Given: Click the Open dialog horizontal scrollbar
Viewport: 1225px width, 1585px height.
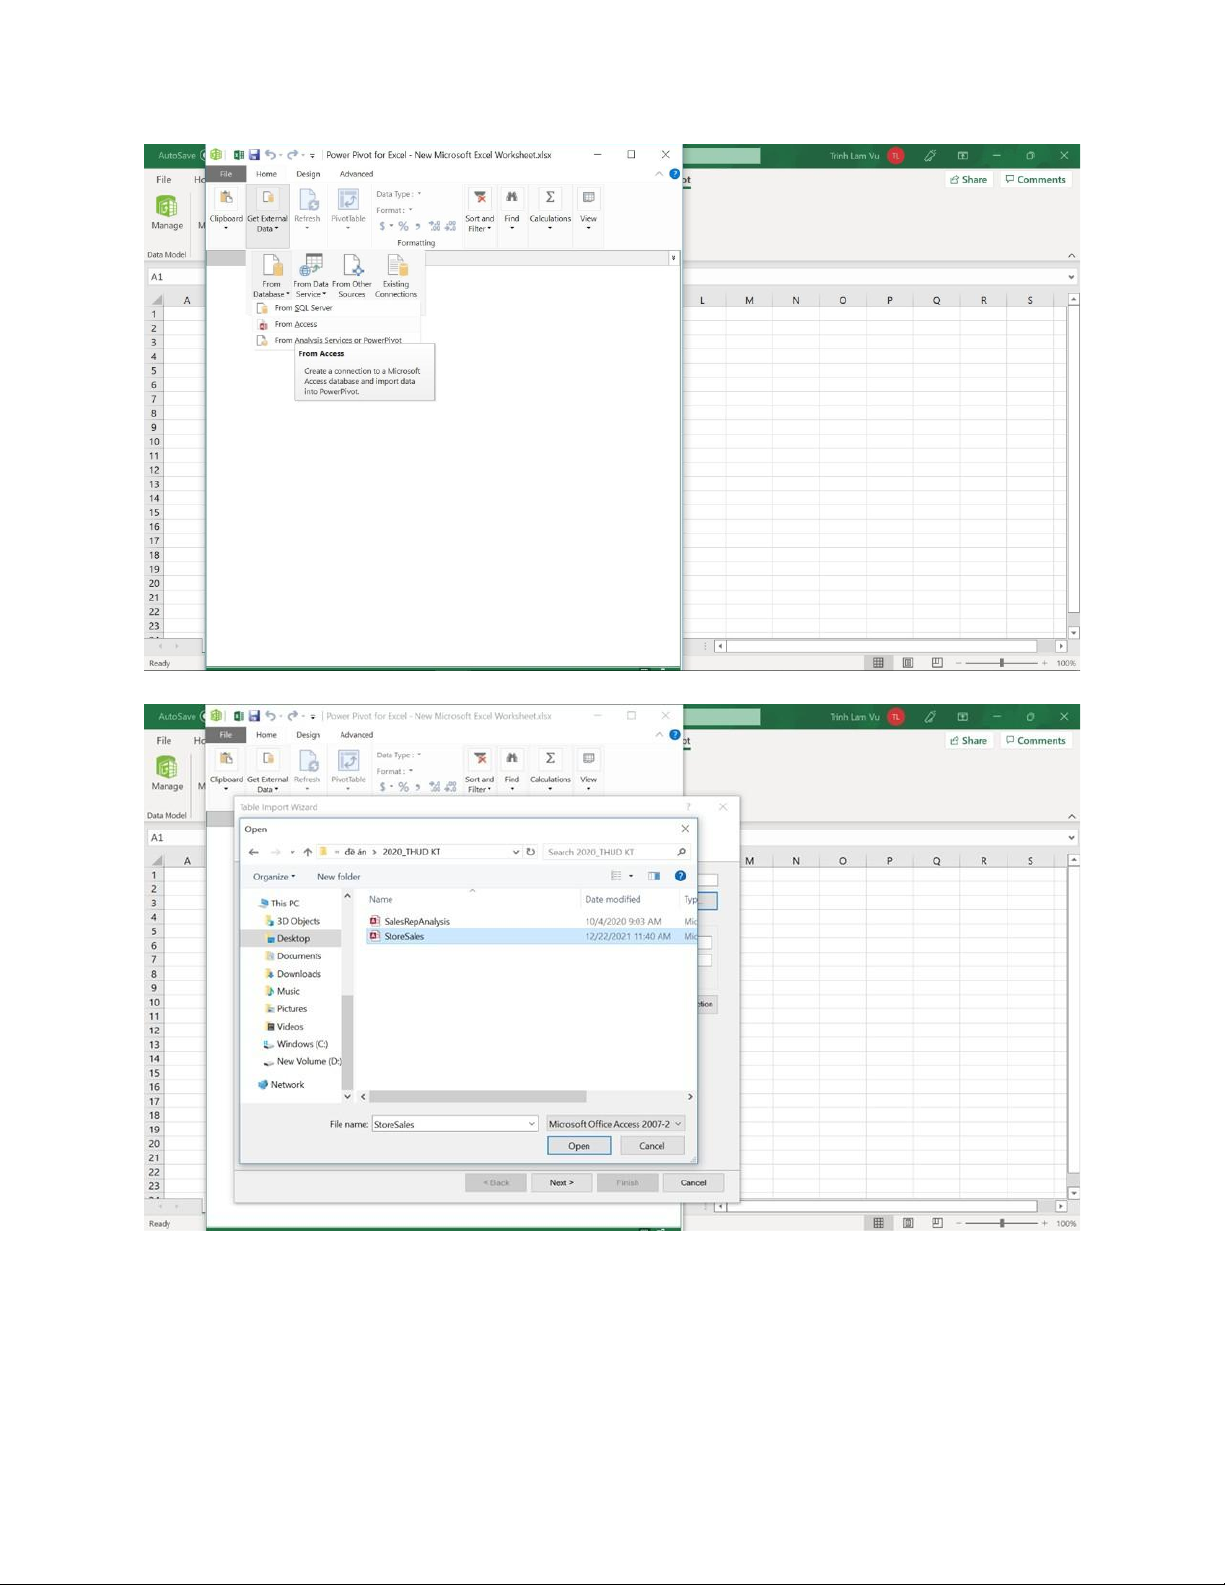Looking at the screenshot, I should 478,1097.
